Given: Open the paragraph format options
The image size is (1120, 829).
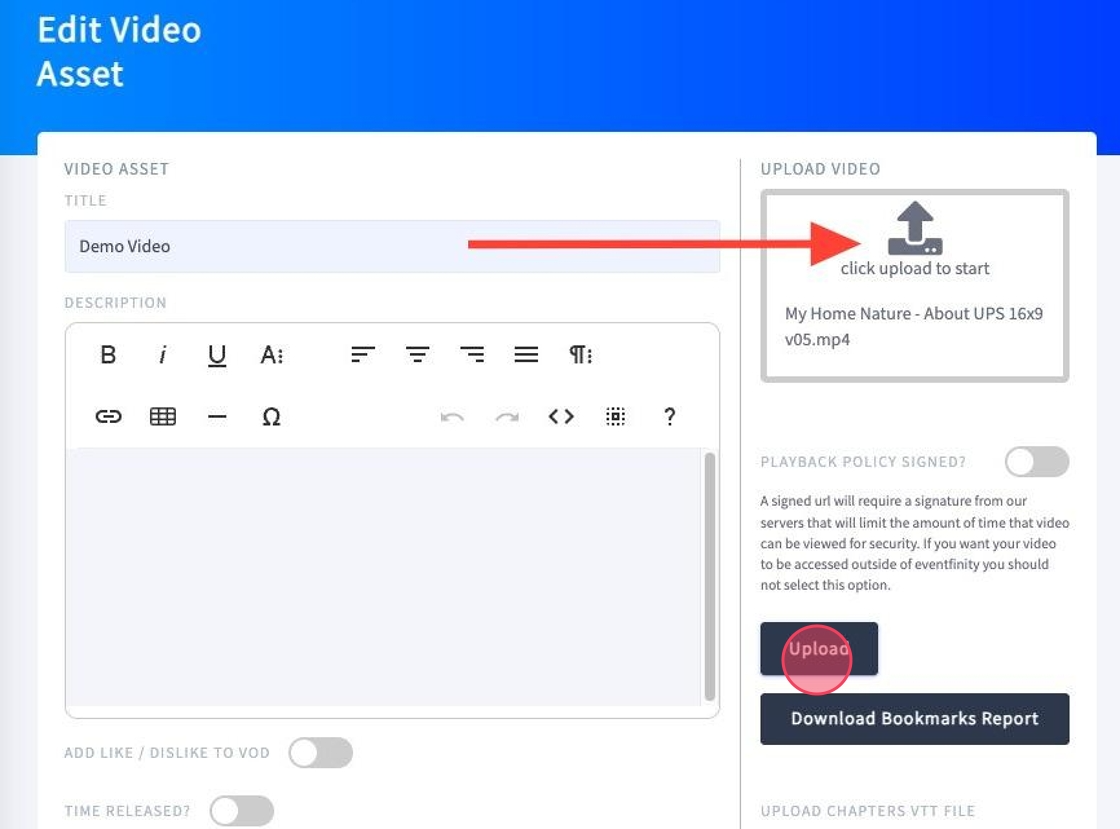Looking at the screenshot, I should tap(581, 355).
